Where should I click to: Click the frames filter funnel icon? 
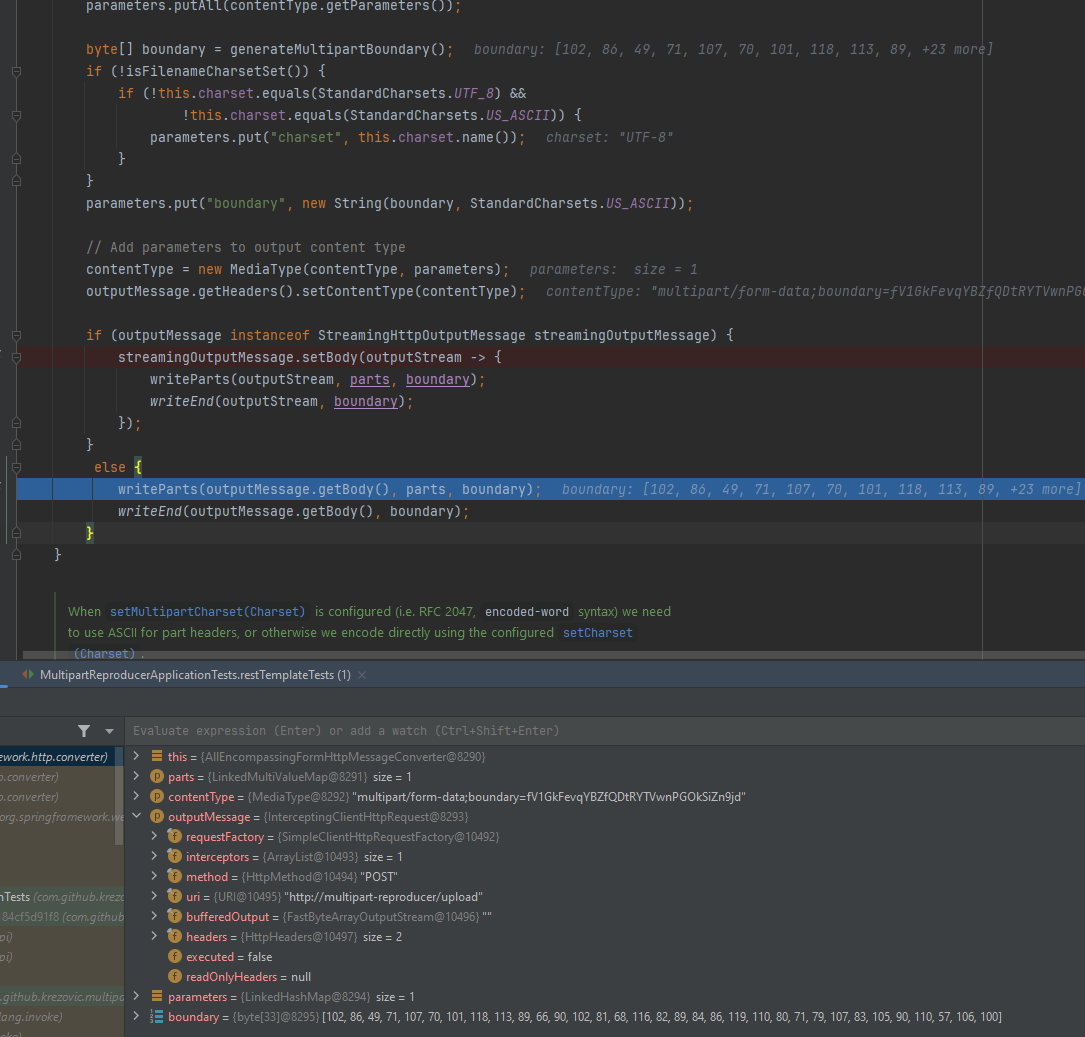pyautogui.click(x=84, y=731)
